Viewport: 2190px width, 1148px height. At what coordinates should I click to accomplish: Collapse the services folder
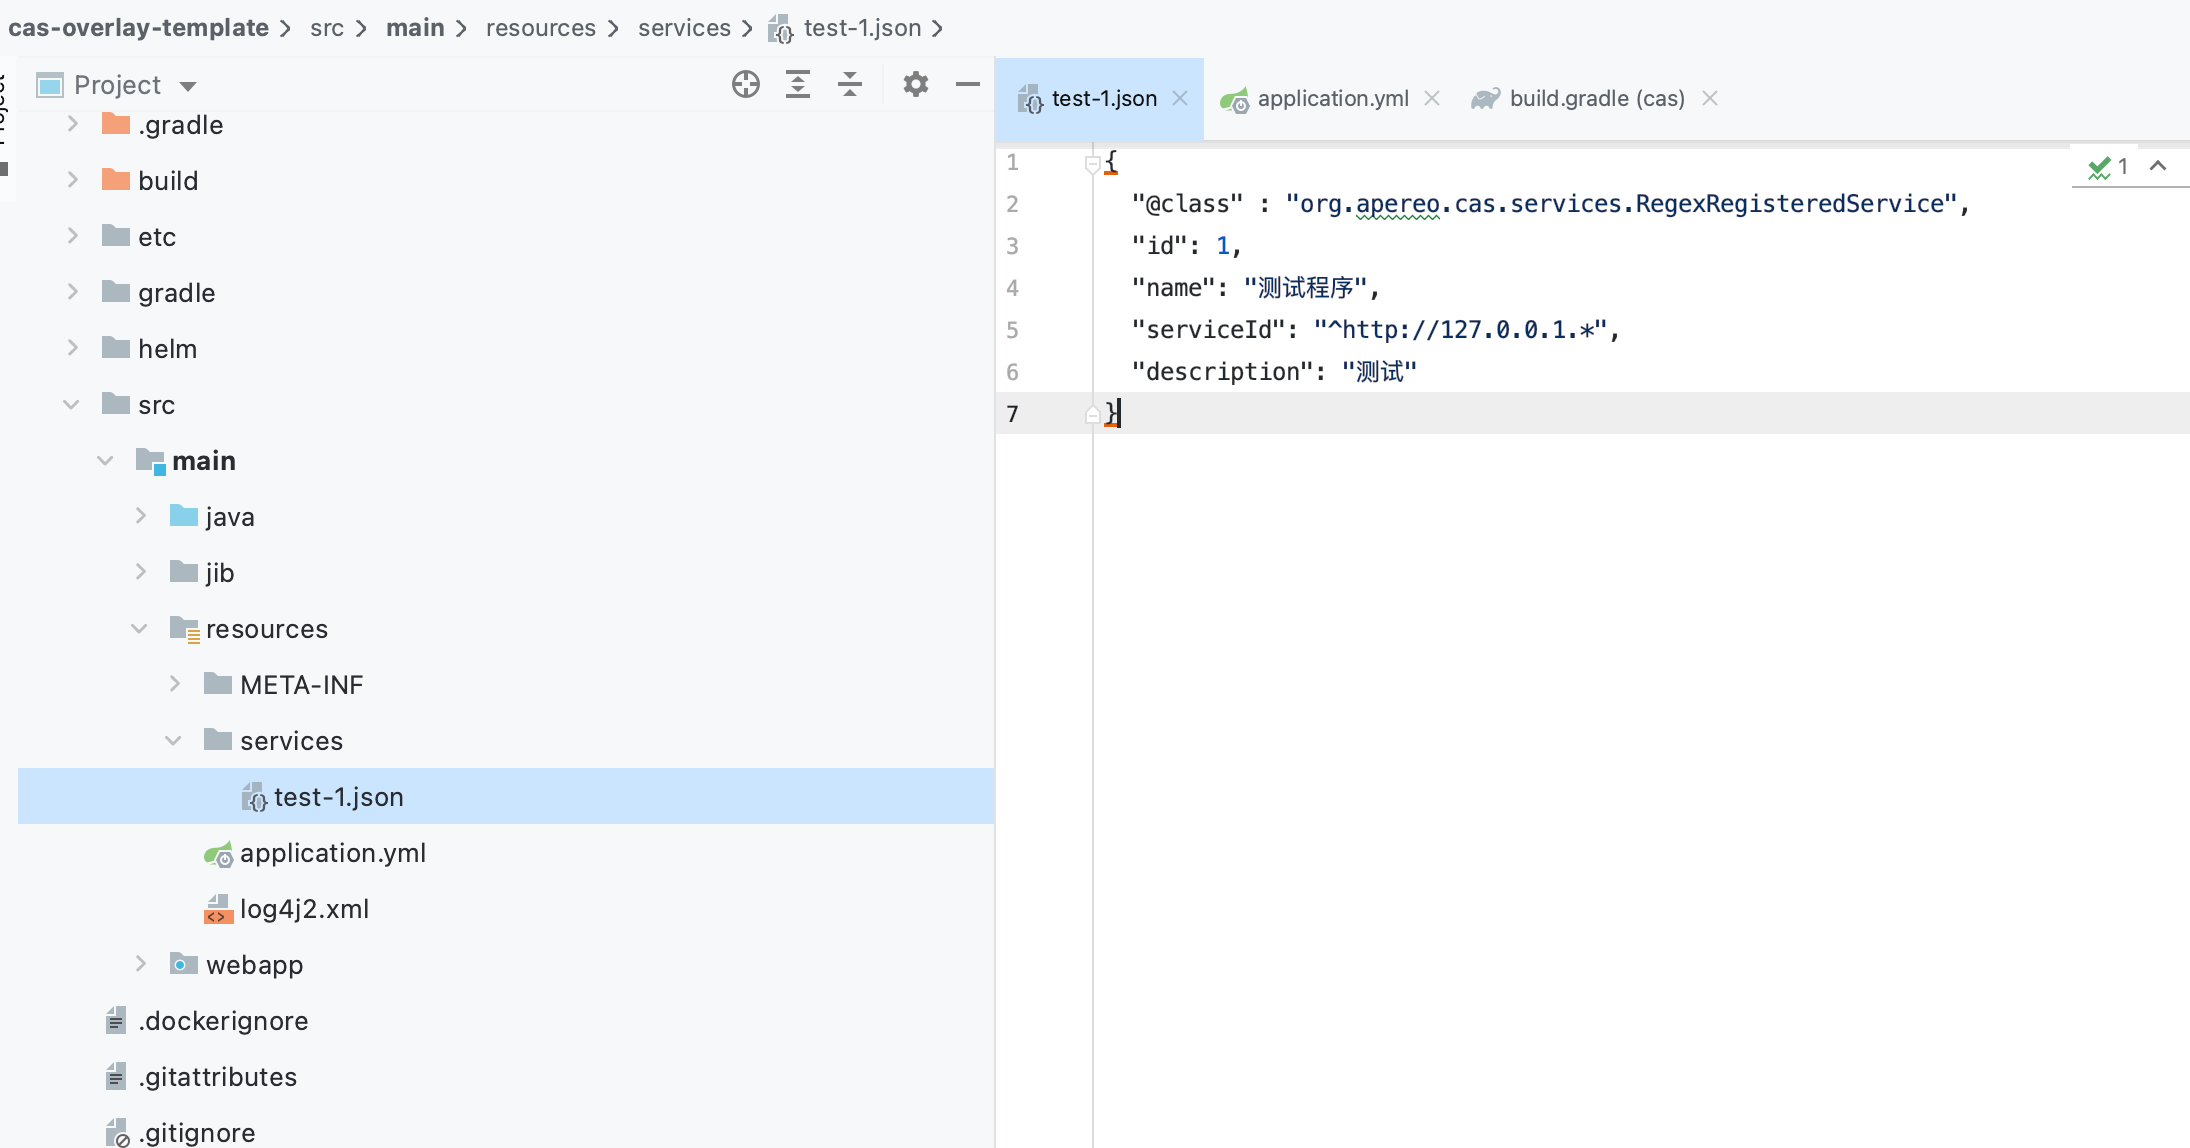coord(173,741)
